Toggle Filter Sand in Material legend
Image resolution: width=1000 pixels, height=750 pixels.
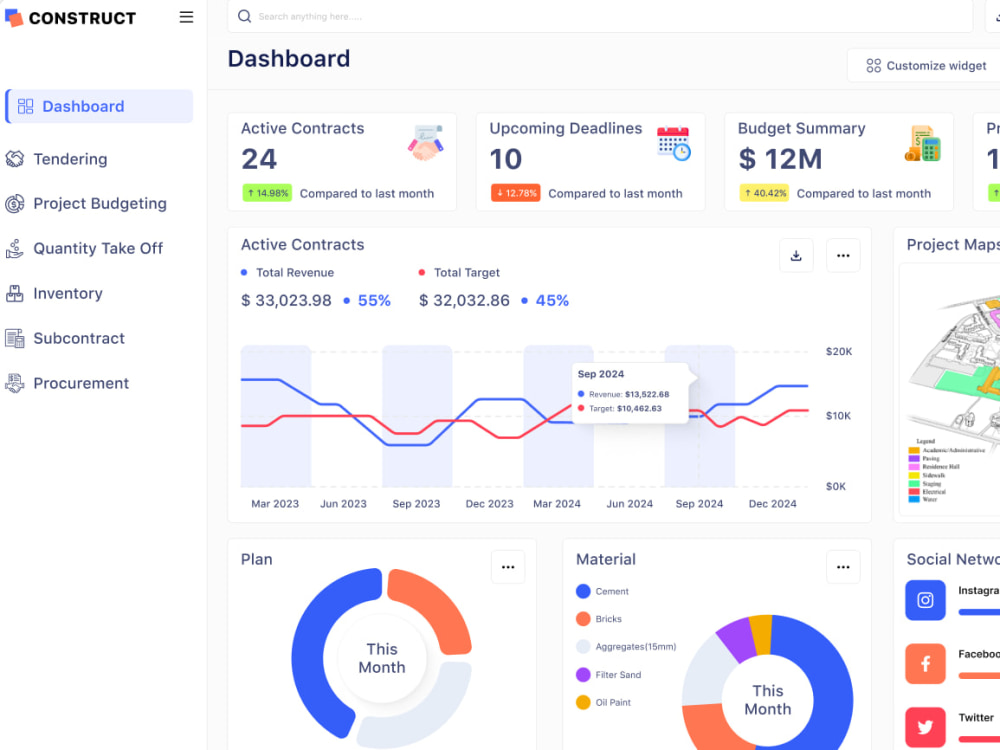(608, 675)
